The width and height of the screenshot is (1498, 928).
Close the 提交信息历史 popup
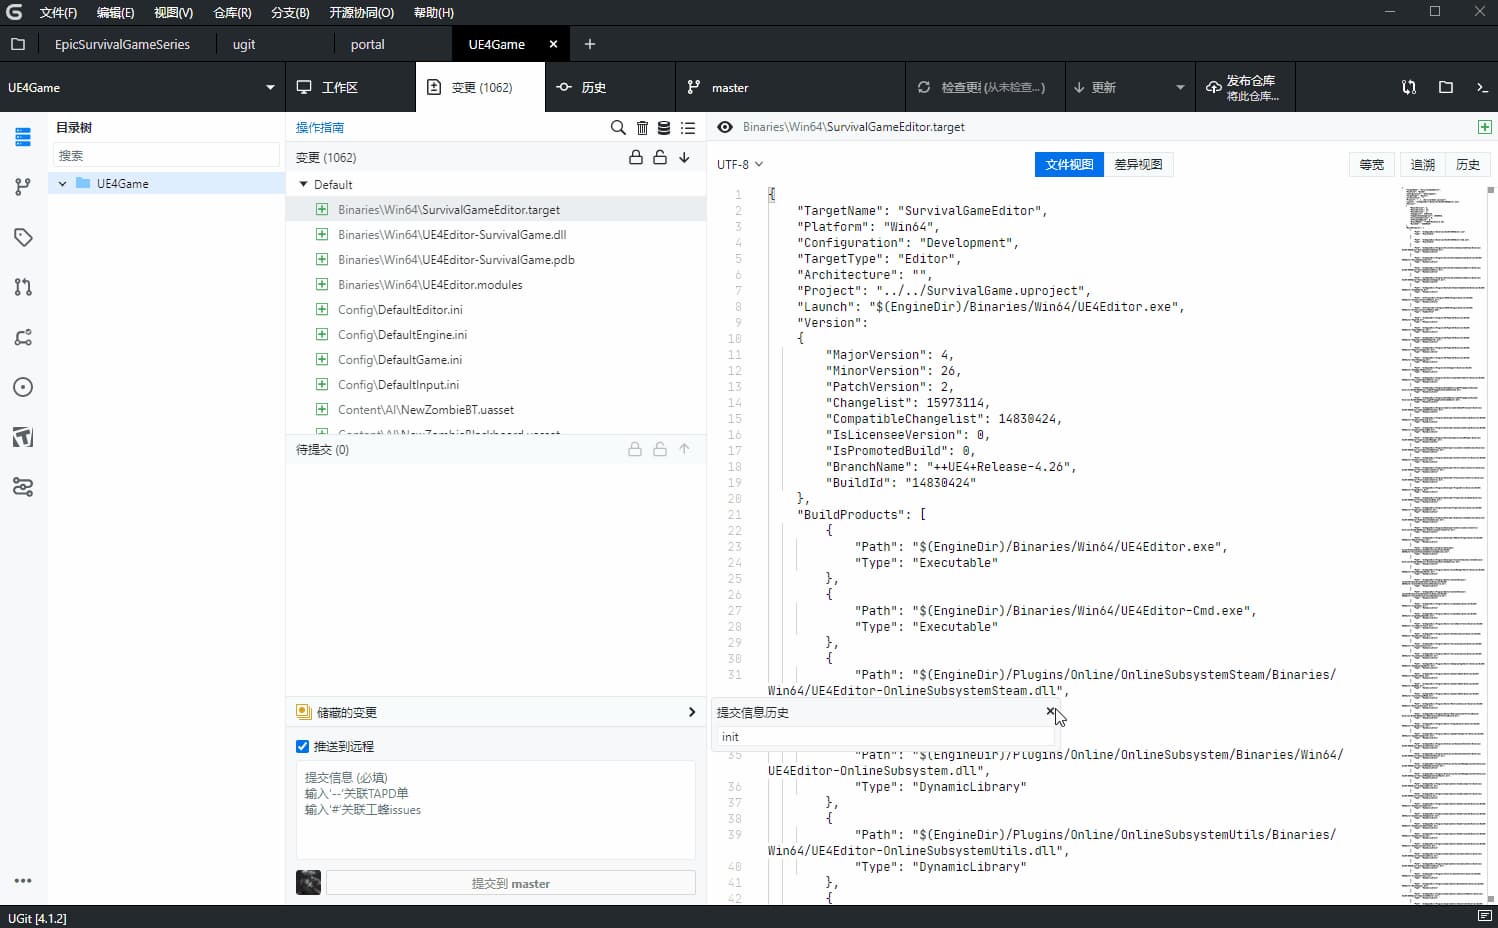coord(1050,712)
